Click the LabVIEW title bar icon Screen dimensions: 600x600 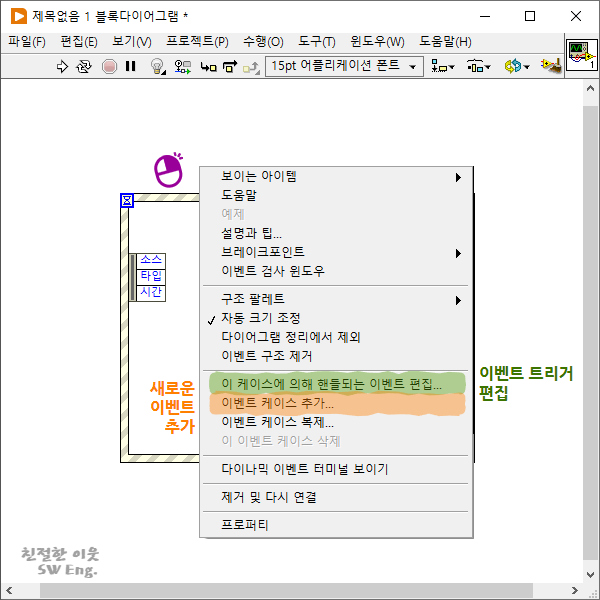point(19,16)
